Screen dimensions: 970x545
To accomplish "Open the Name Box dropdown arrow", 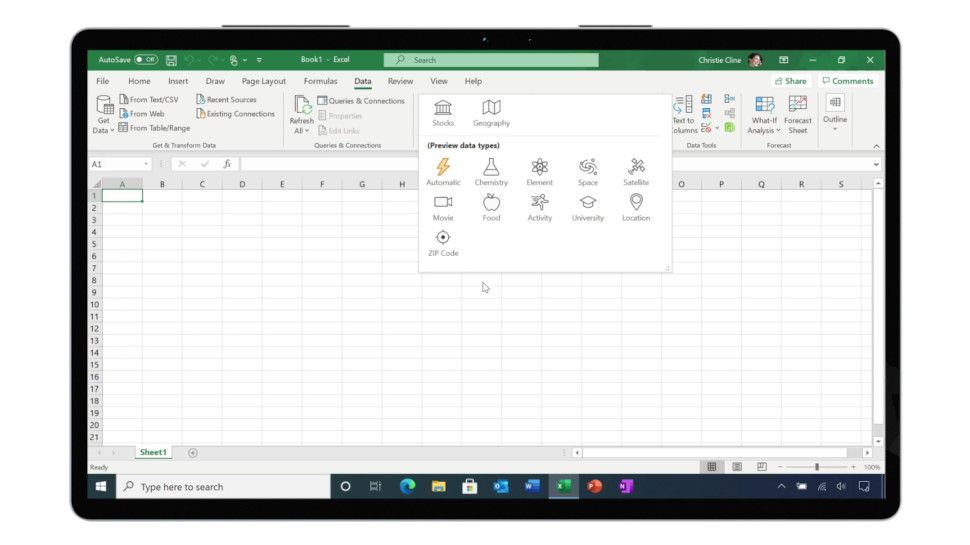I will coord(146,164).
